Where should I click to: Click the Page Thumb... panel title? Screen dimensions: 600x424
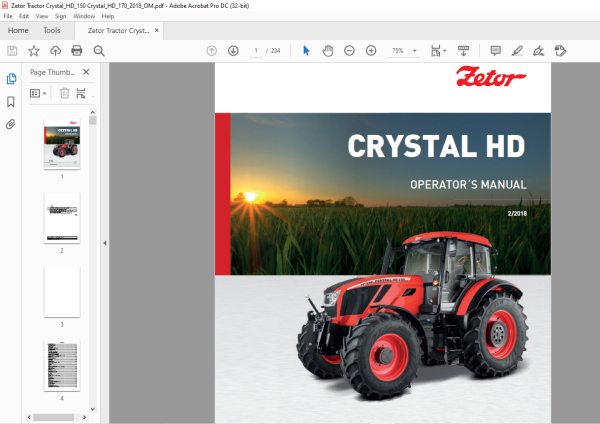click(52, 72)
